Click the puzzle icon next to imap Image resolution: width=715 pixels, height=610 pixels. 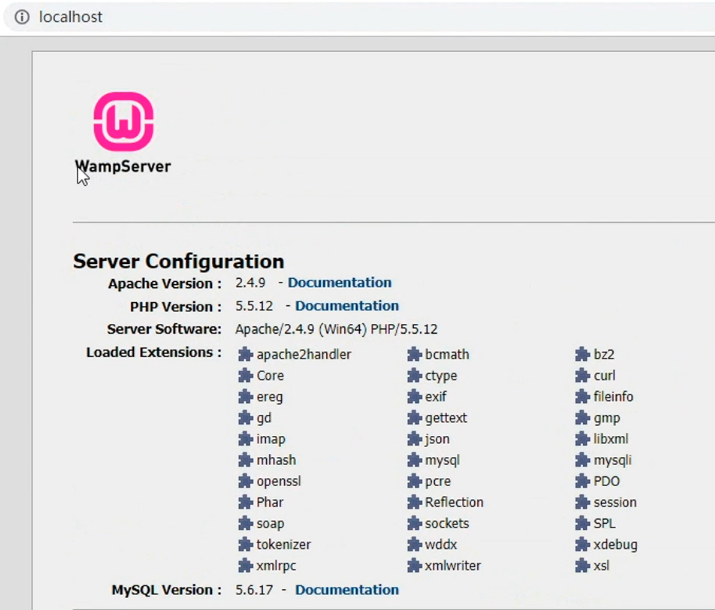tap(245, 439)
